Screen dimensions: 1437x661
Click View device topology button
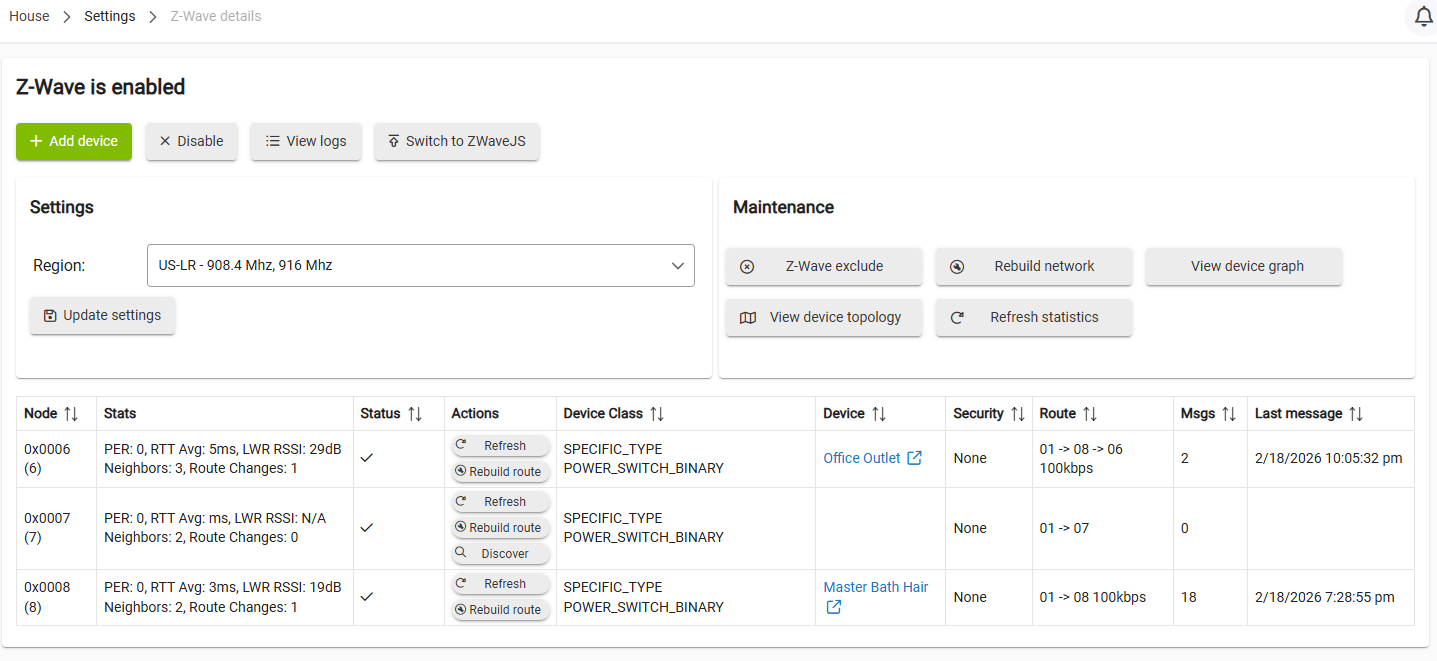(x=823, y=317)
